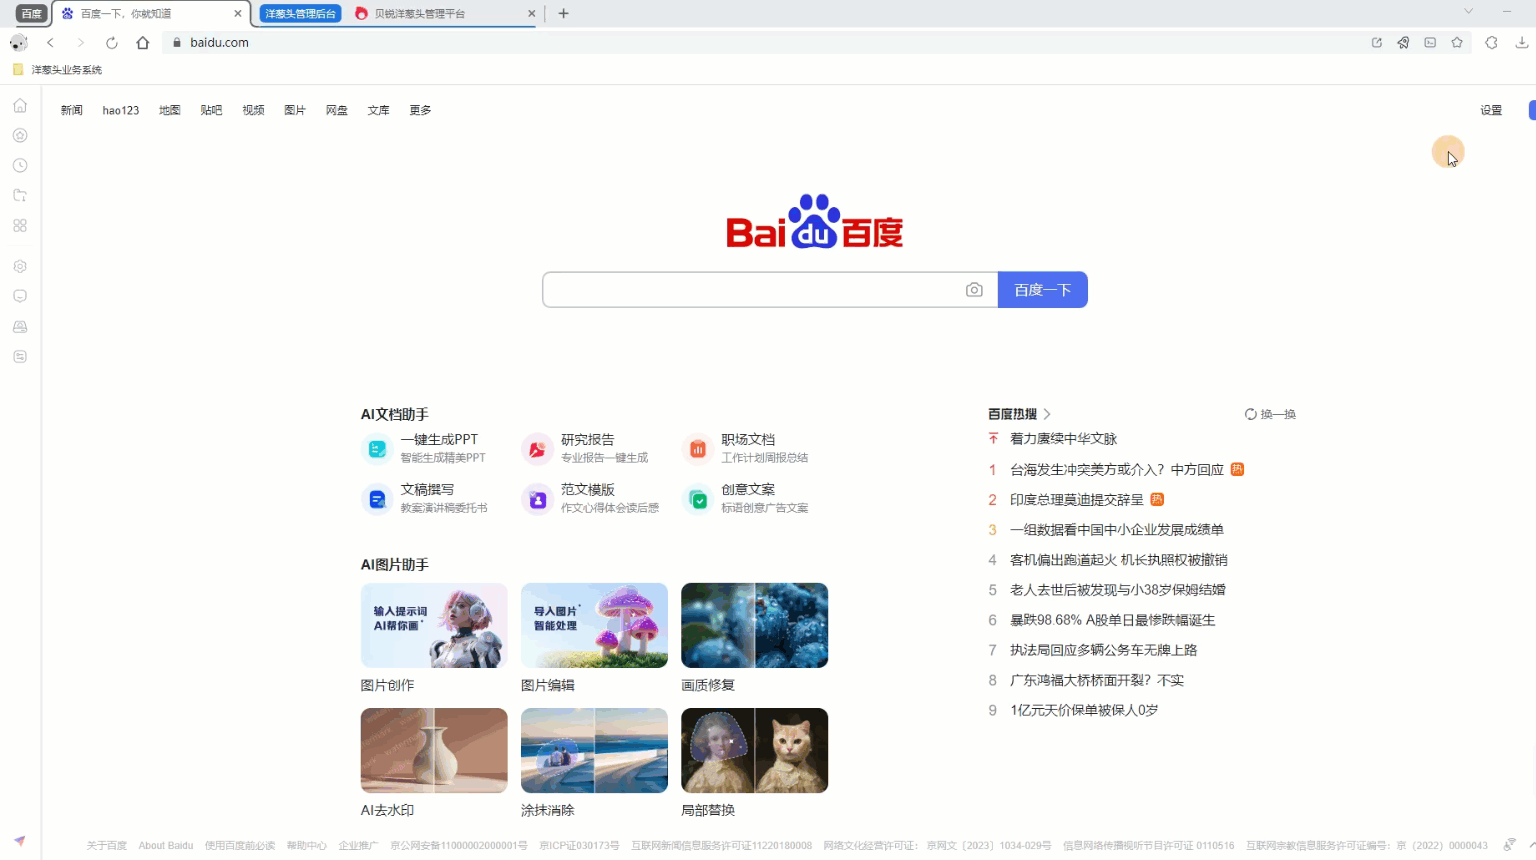1536x860 pixels.
Task: Expand 百度热搜 chevron
Action: click(1047, 414)
